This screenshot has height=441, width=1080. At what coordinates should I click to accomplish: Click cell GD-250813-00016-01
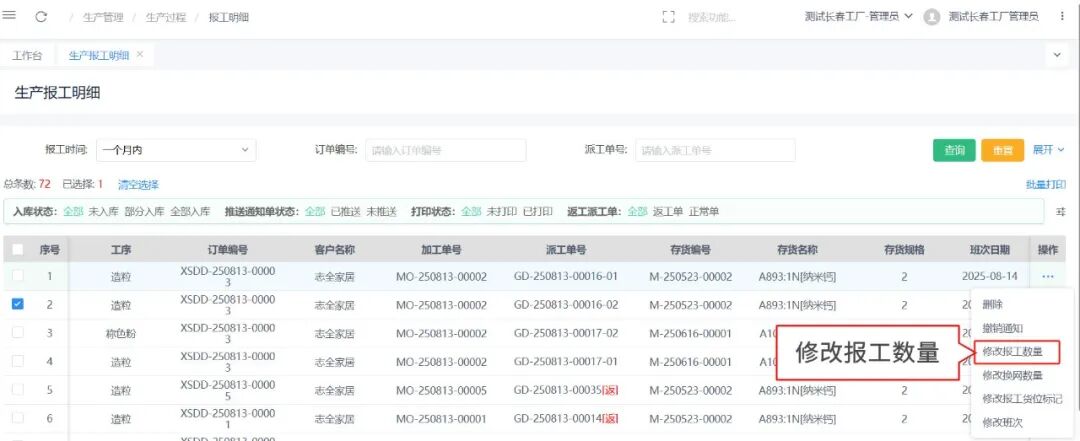565,276
